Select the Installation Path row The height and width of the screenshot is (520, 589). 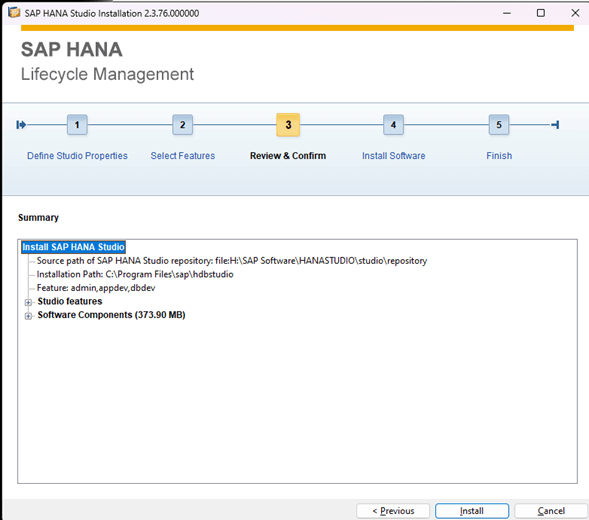click(135, 274)
